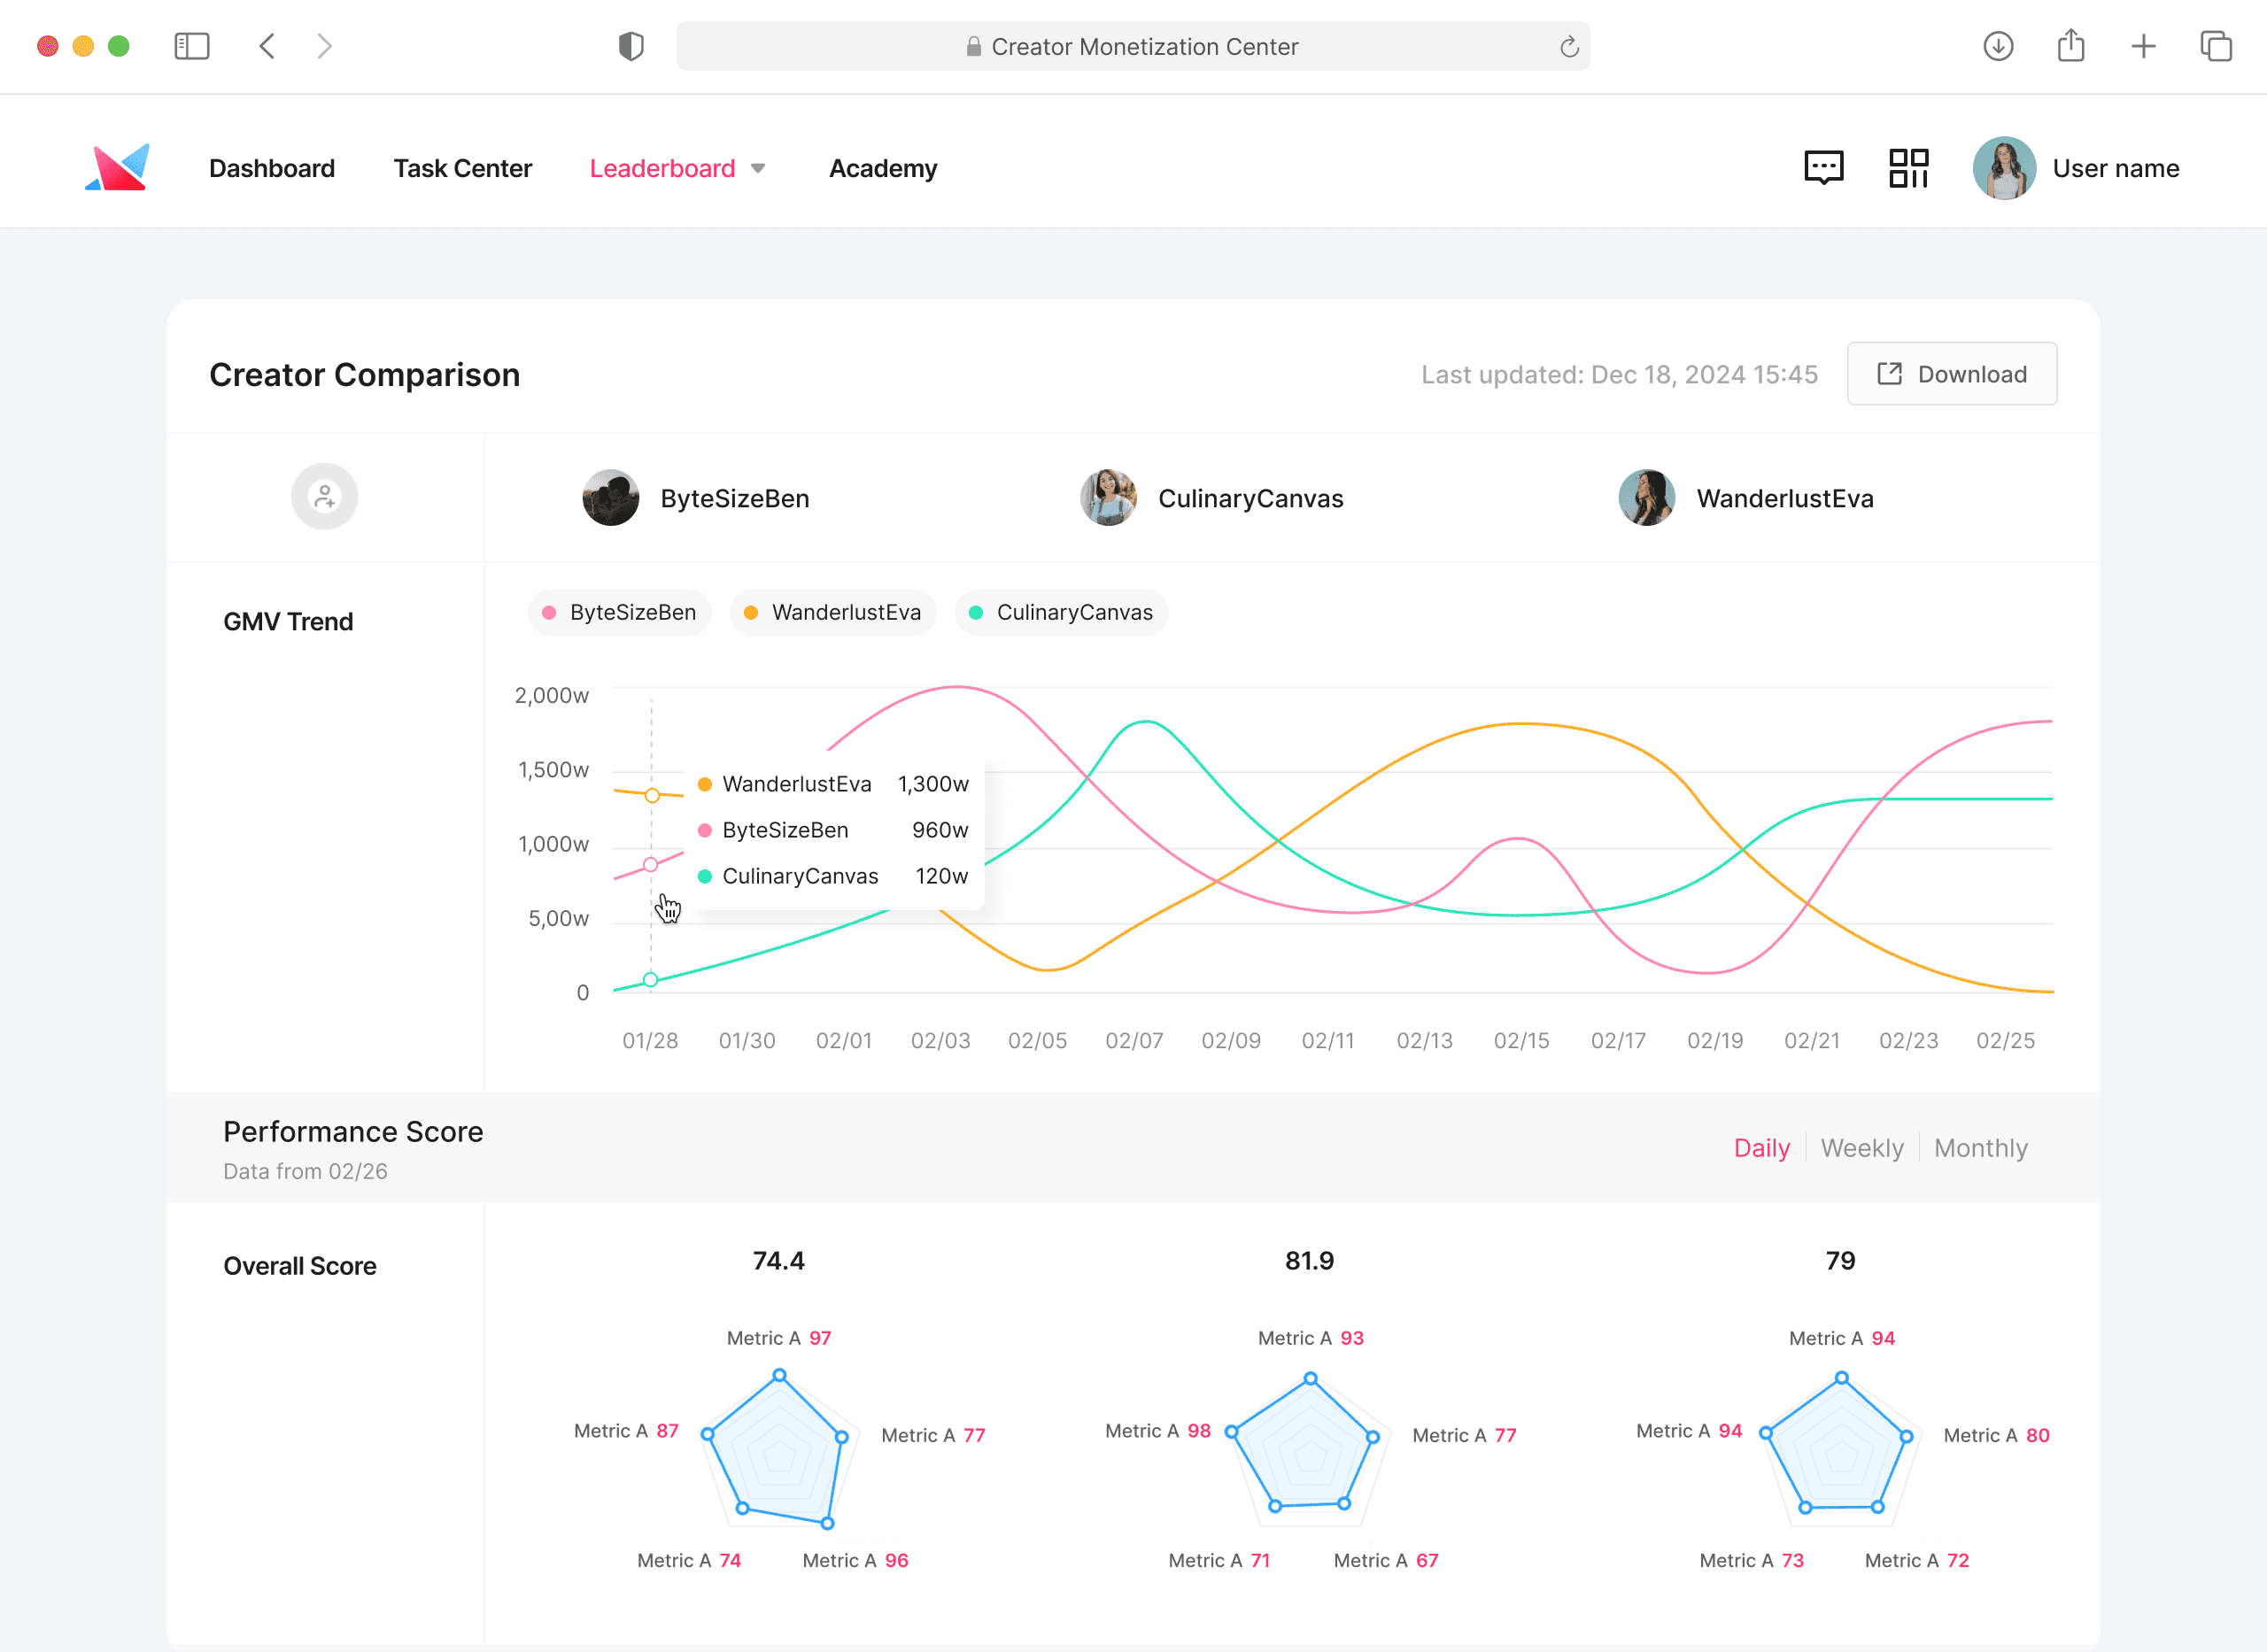Click the tooltip value 1,300w
The width and height of the screenshot is (2267, 1652).
tap(933, 784)
